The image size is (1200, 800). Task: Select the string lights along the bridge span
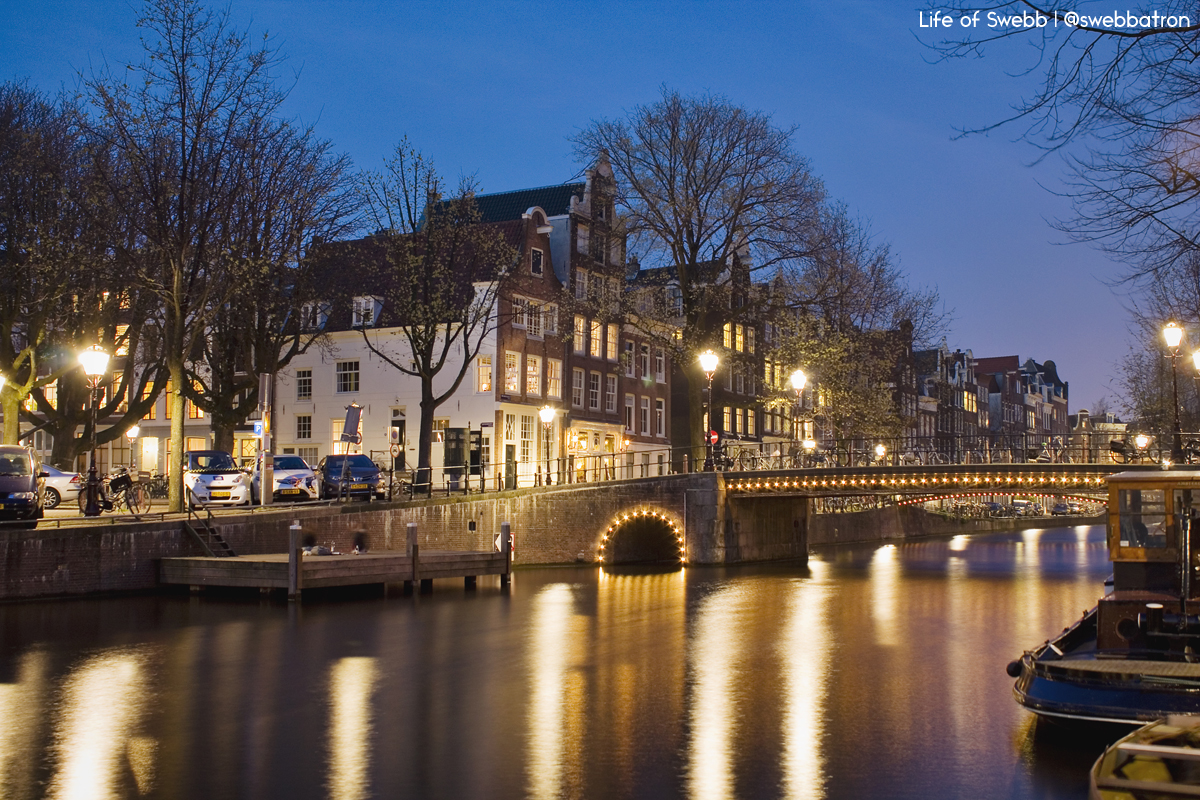pos(915,483)
